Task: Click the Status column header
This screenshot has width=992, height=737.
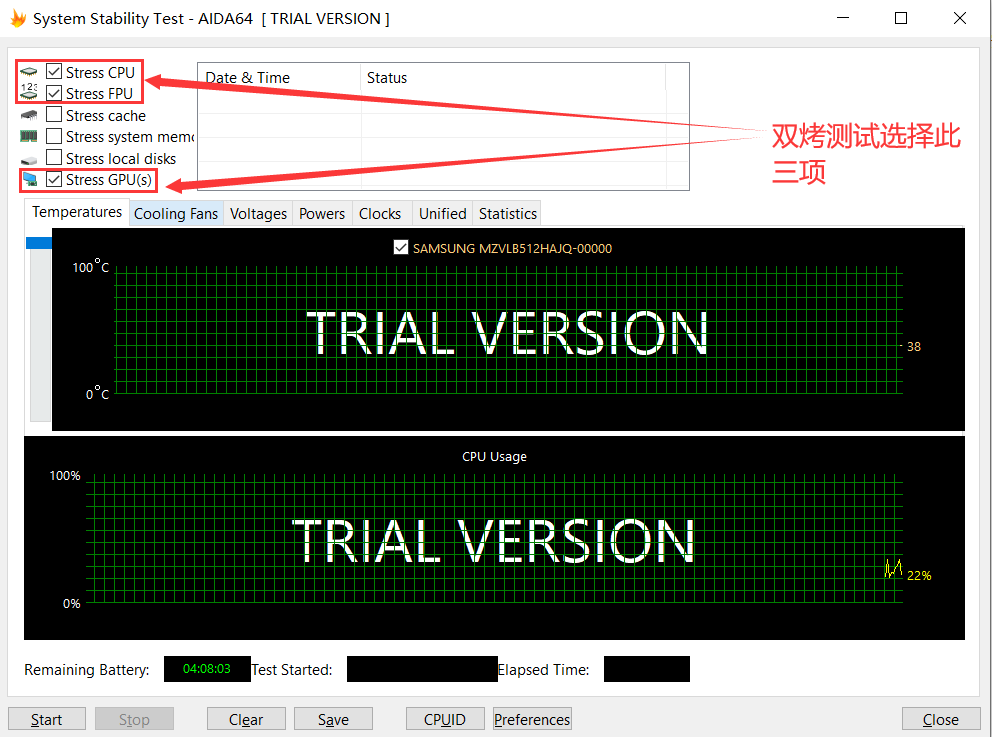Action: (513, 78)
